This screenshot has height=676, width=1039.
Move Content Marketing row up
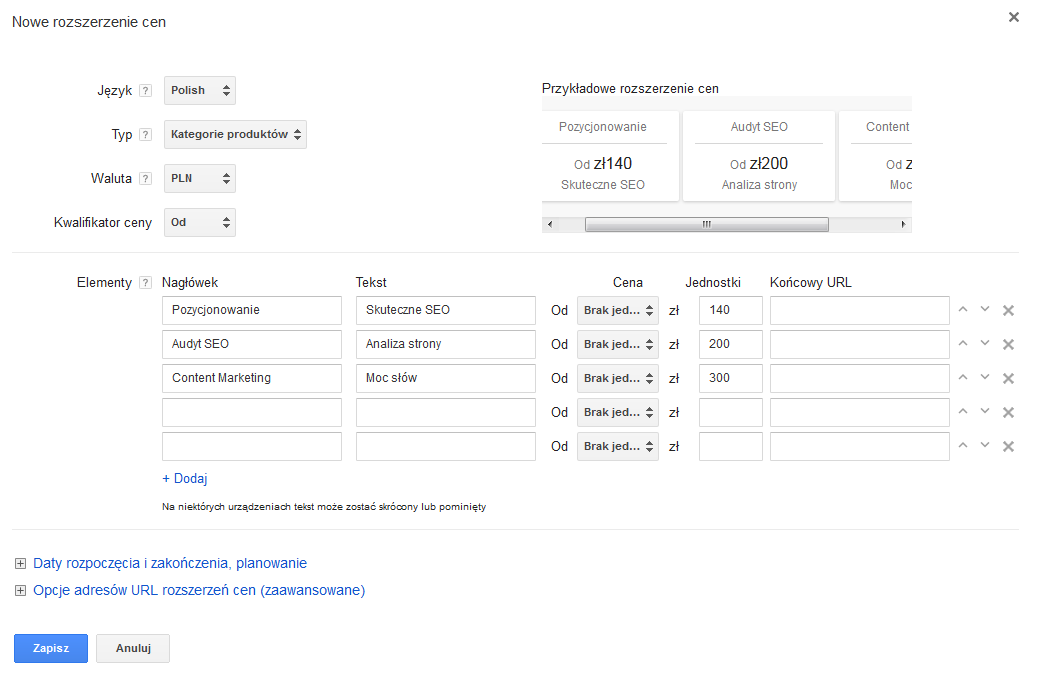(x=963, y=377)
